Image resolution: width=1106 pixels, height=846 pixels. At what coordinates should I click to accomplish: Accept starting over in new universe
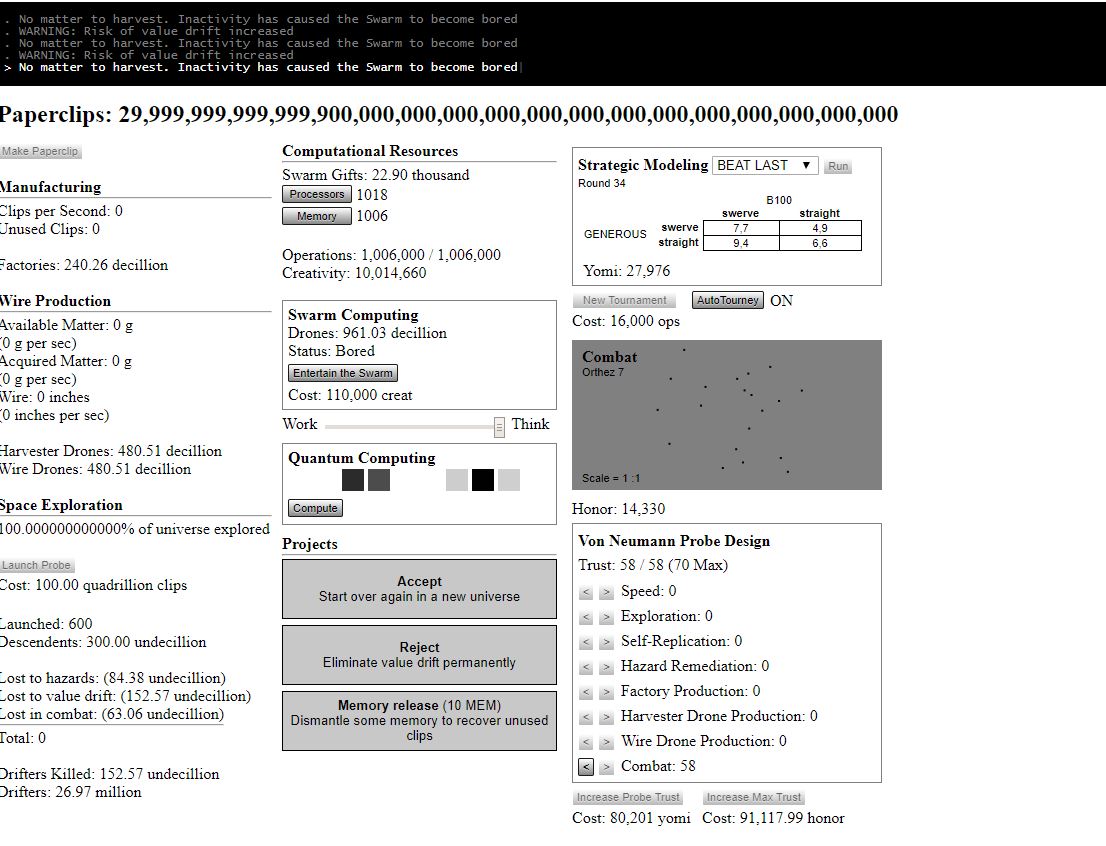(x=419, y=589)
